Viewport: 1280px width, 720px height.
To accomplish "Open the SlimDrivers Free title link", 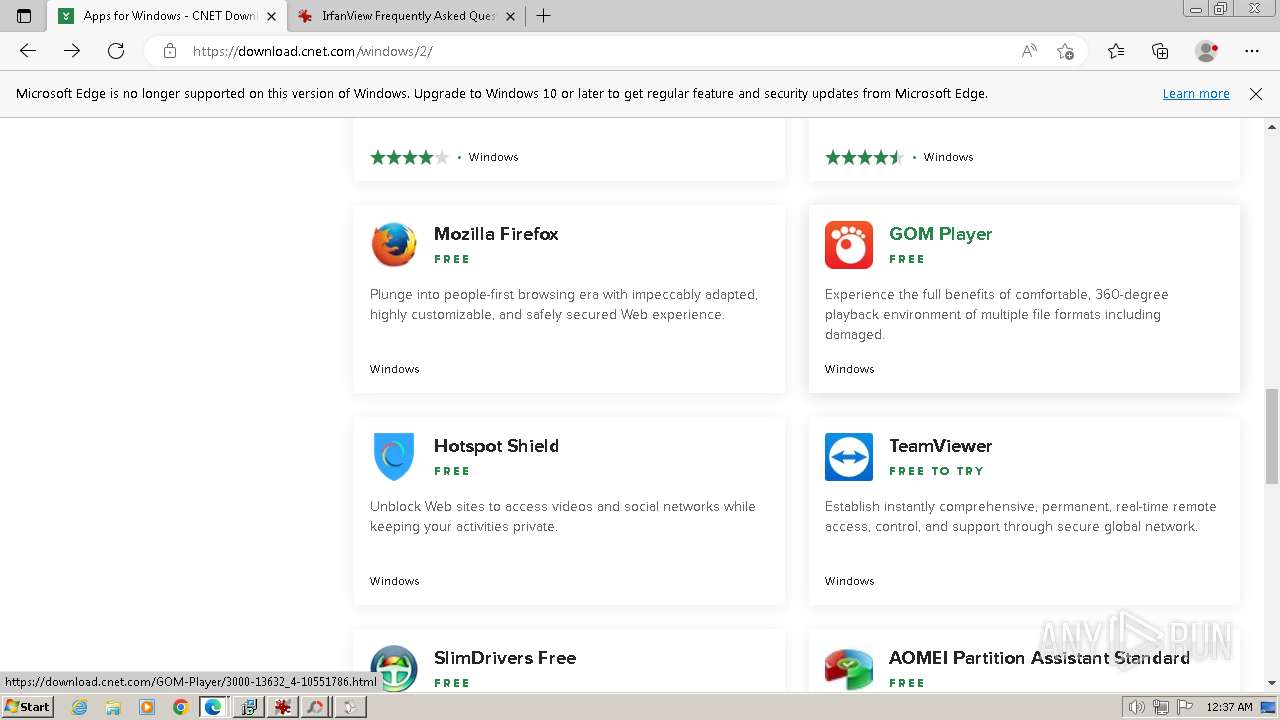I will coord(505,658).
